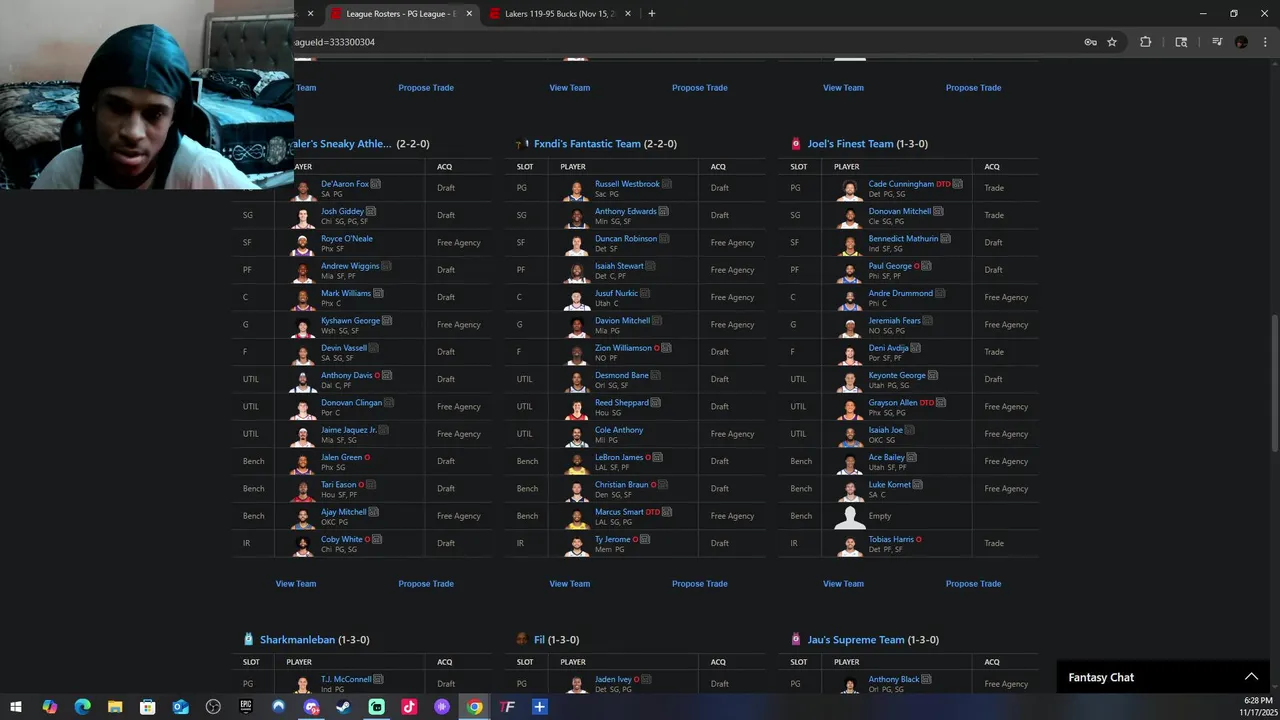
Task: Open the Chrome three-dot menu
Action: (x=1265, y=42)
